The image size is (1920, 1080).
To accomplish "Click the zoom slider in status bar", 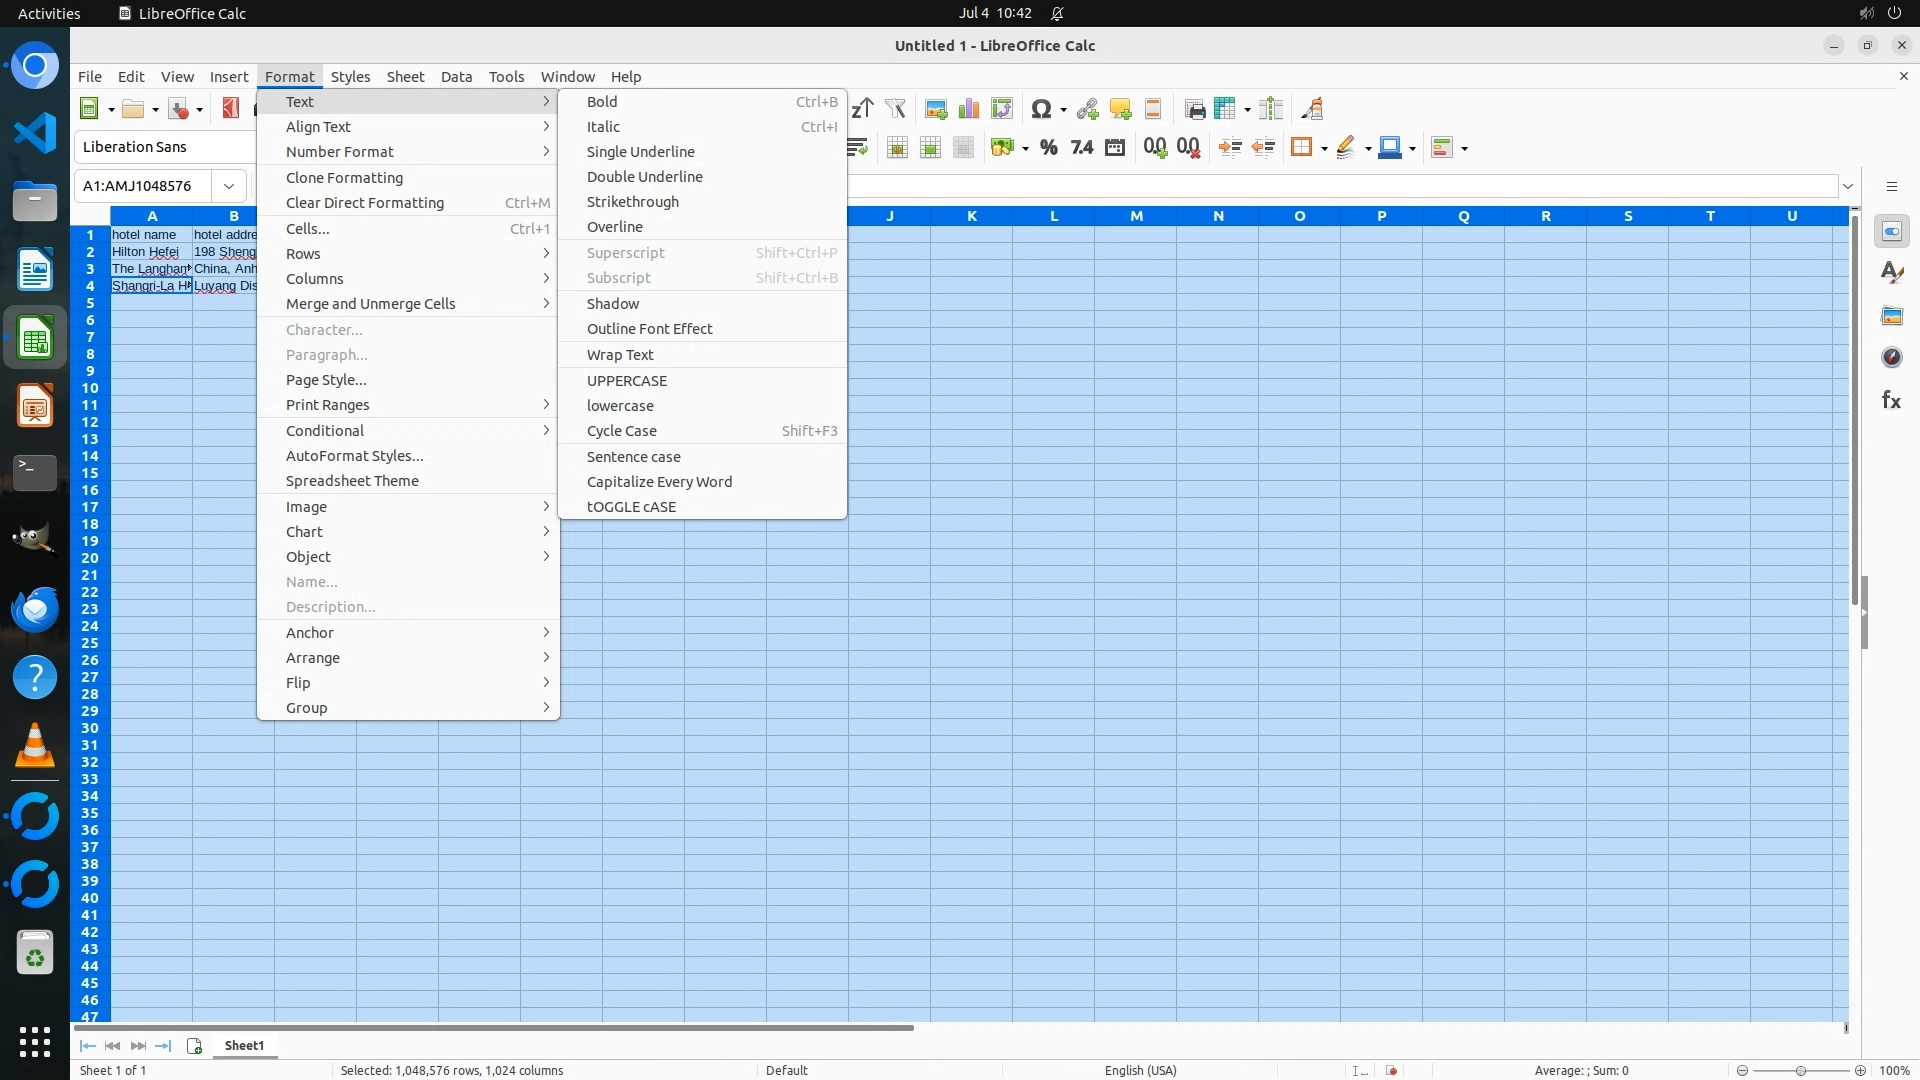I will pyautogui.click(x=1800, y=1070).
